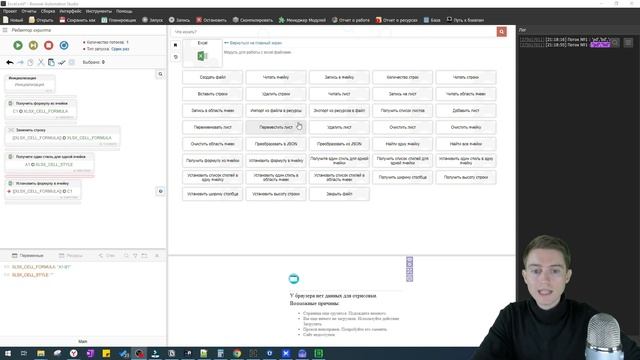
Task: Open the 'Отчеты' menu
Action: coord(29,11)
